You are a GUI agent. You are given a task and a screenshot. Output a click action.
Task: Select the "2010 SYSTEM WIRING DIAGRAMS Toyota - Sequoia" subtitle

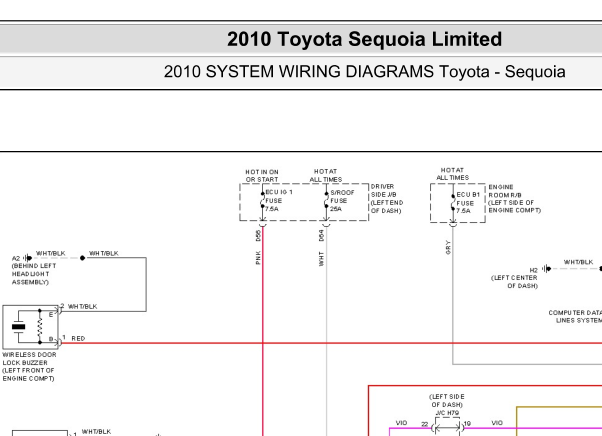[x=364, y=72]
